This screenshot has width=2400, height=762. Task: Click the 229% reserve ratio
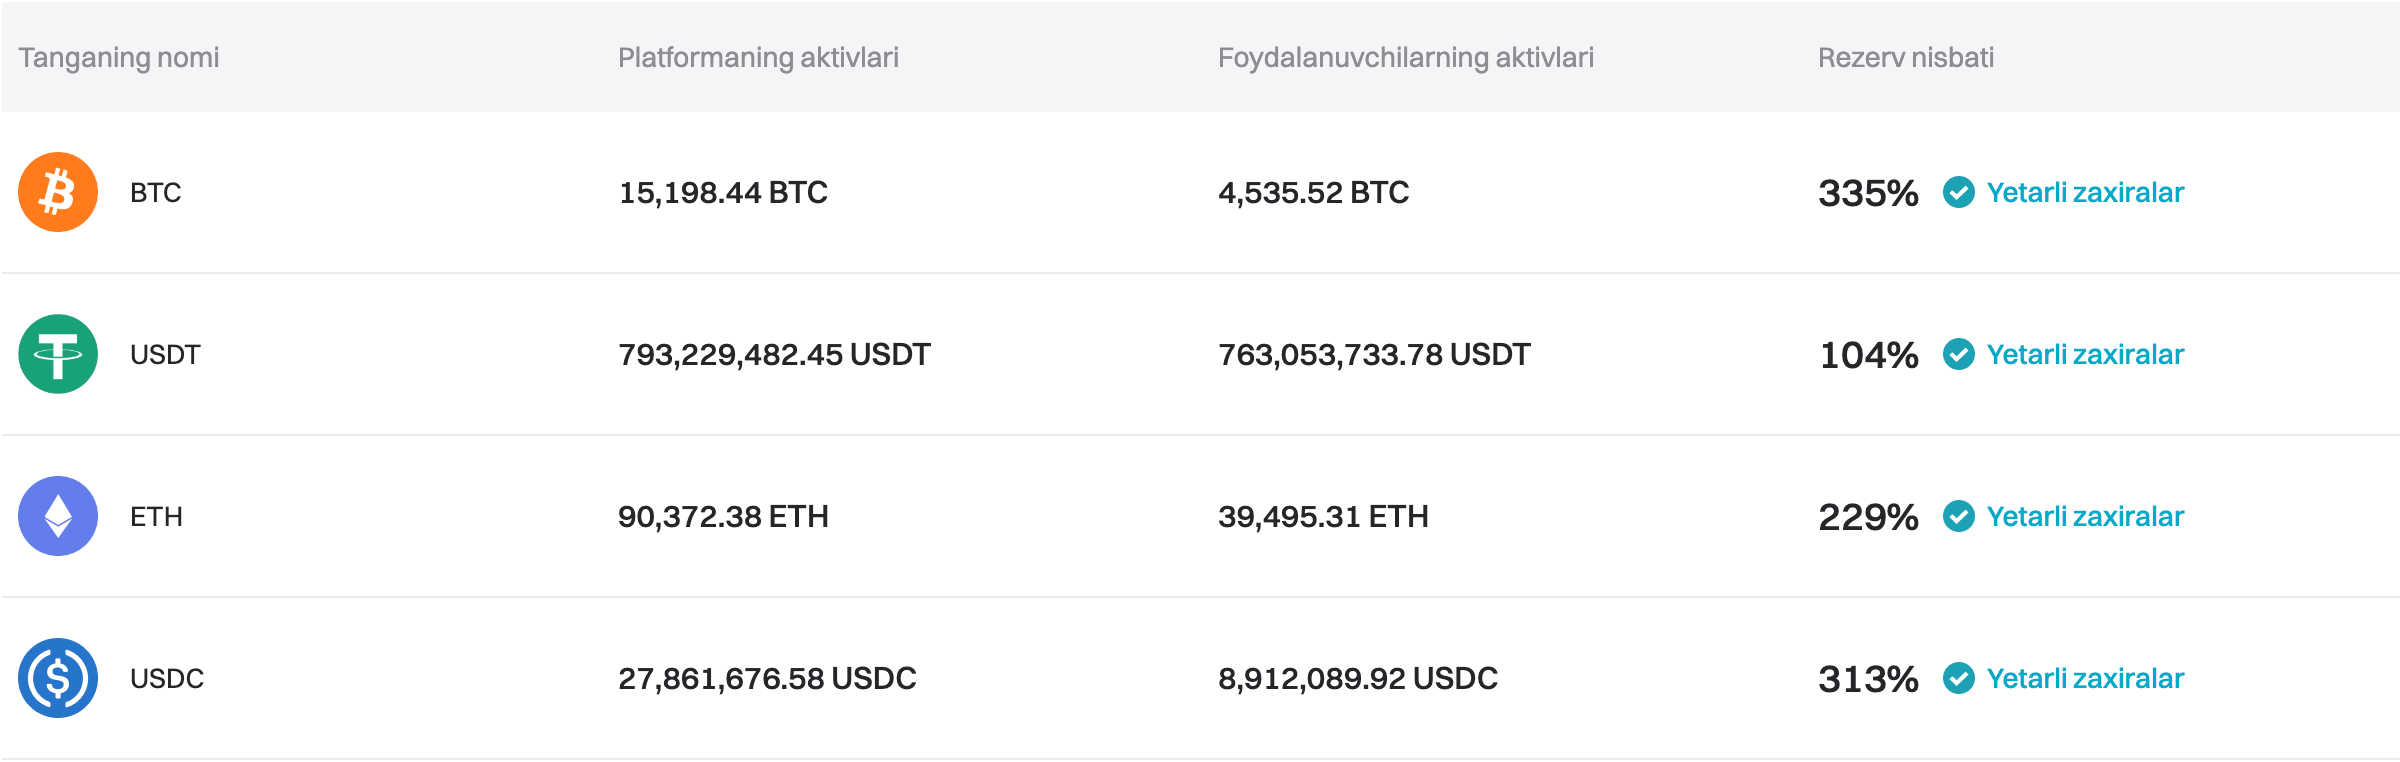click(x=1868, y=517)
